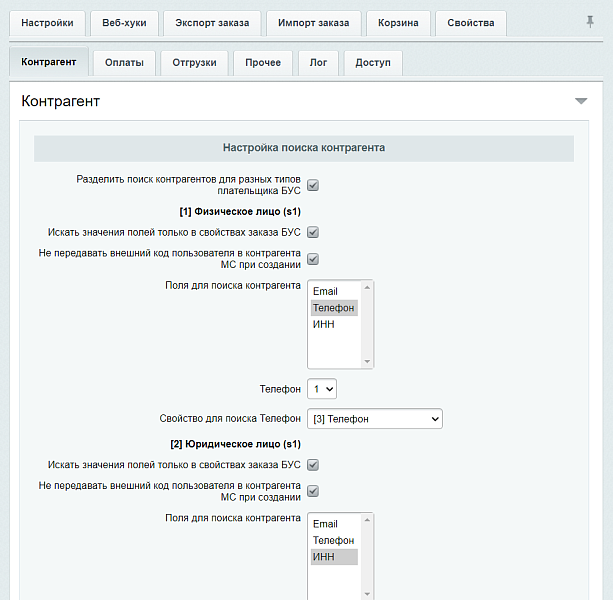
Task: Open the Корзина tab
Action: [399, 23]
